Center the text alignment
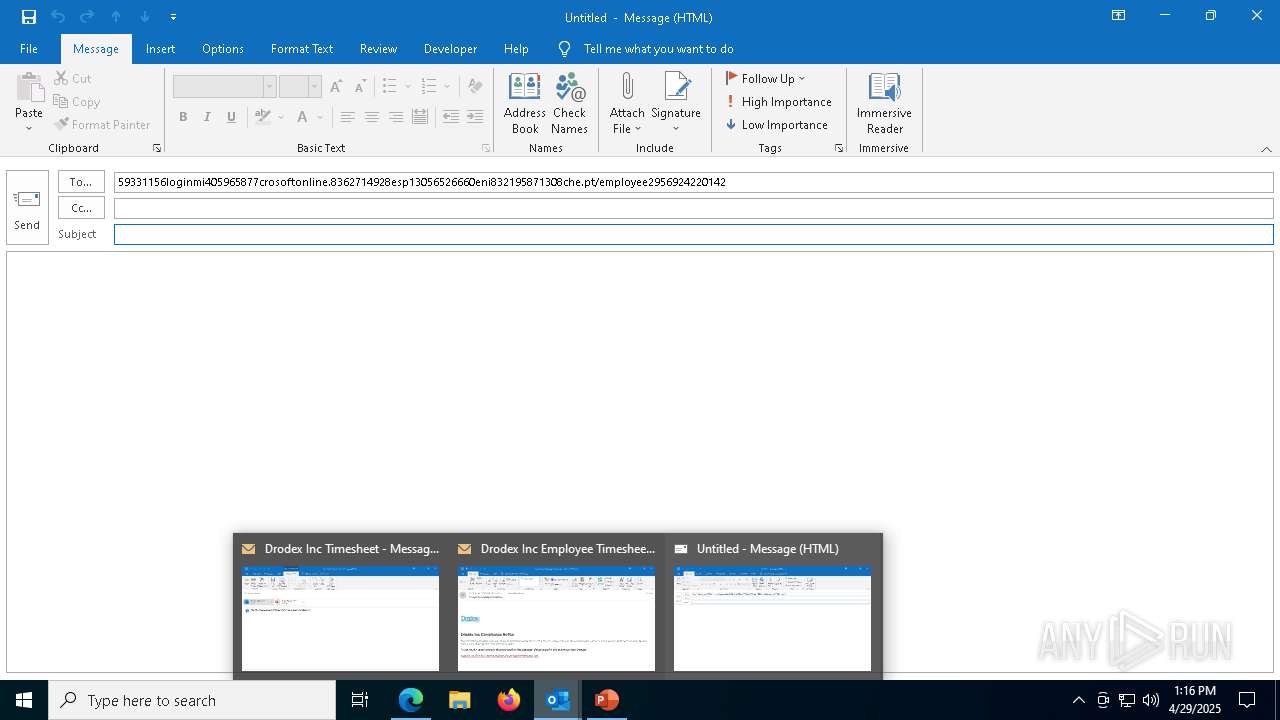Image resolution: width=1280 pixels, height=720 pixels. point(371,117)
